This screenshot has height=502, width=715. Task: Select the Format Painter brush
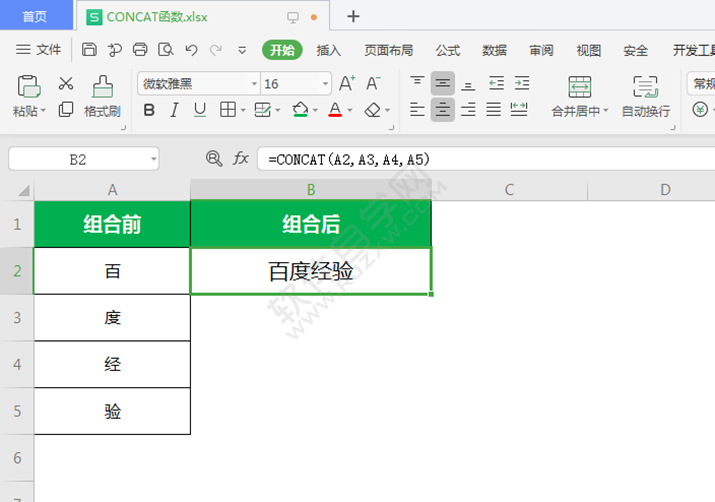pos(103,86)
